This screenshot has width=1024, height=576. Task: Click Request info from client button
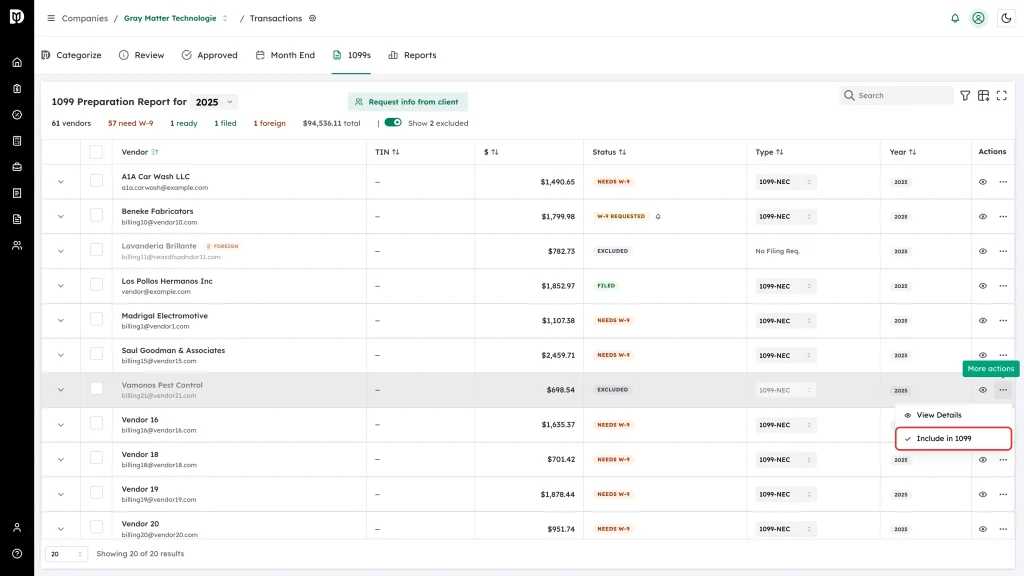408,102
